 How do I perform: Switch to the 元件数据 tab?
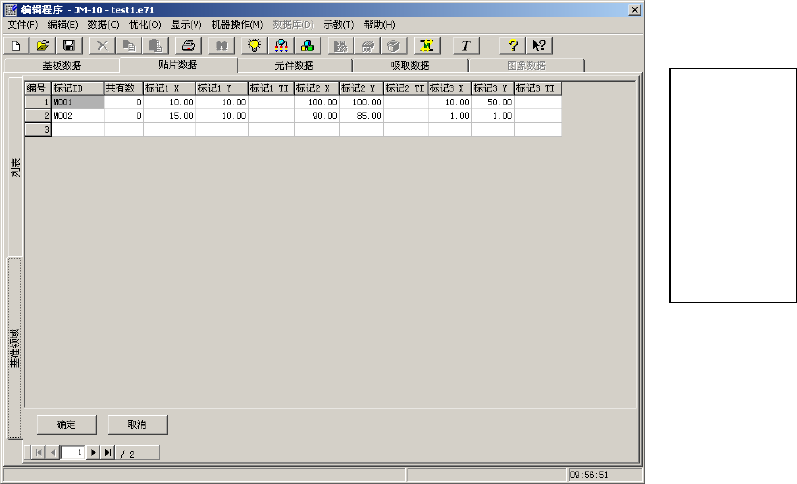pyautogui.click(x=294, y=66)
